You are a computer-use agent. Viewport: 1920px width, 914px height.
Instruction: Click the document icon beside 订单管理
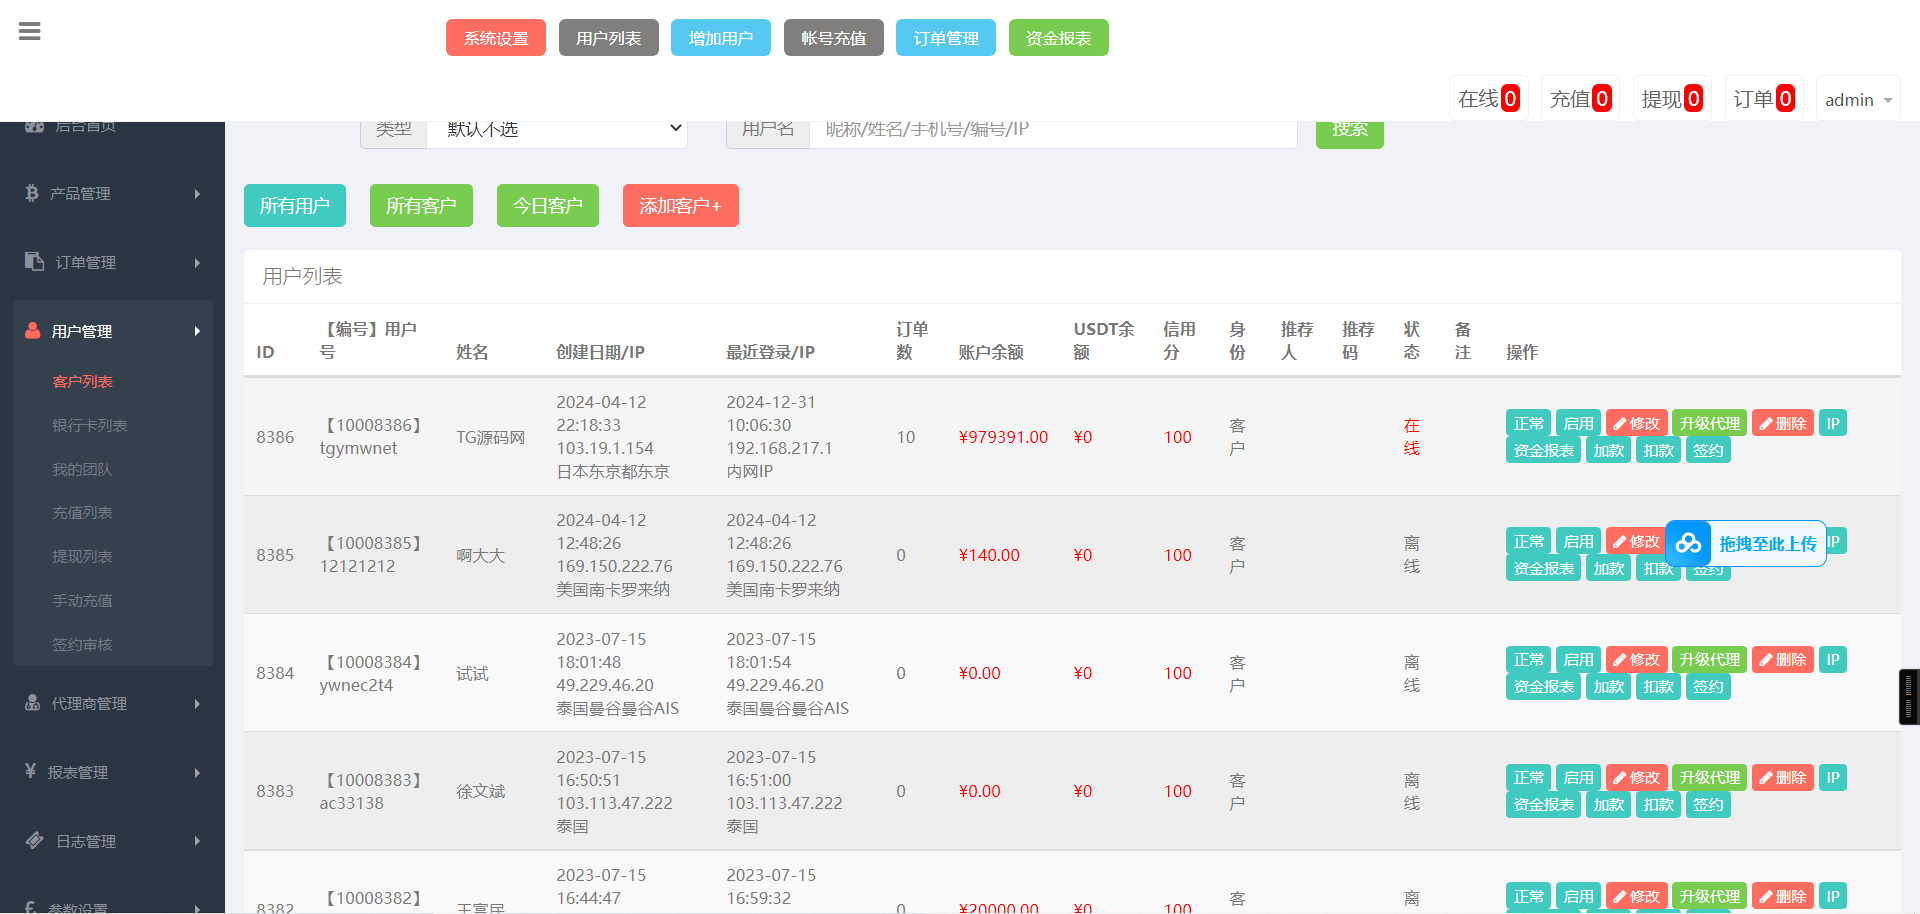pos(34,261)
